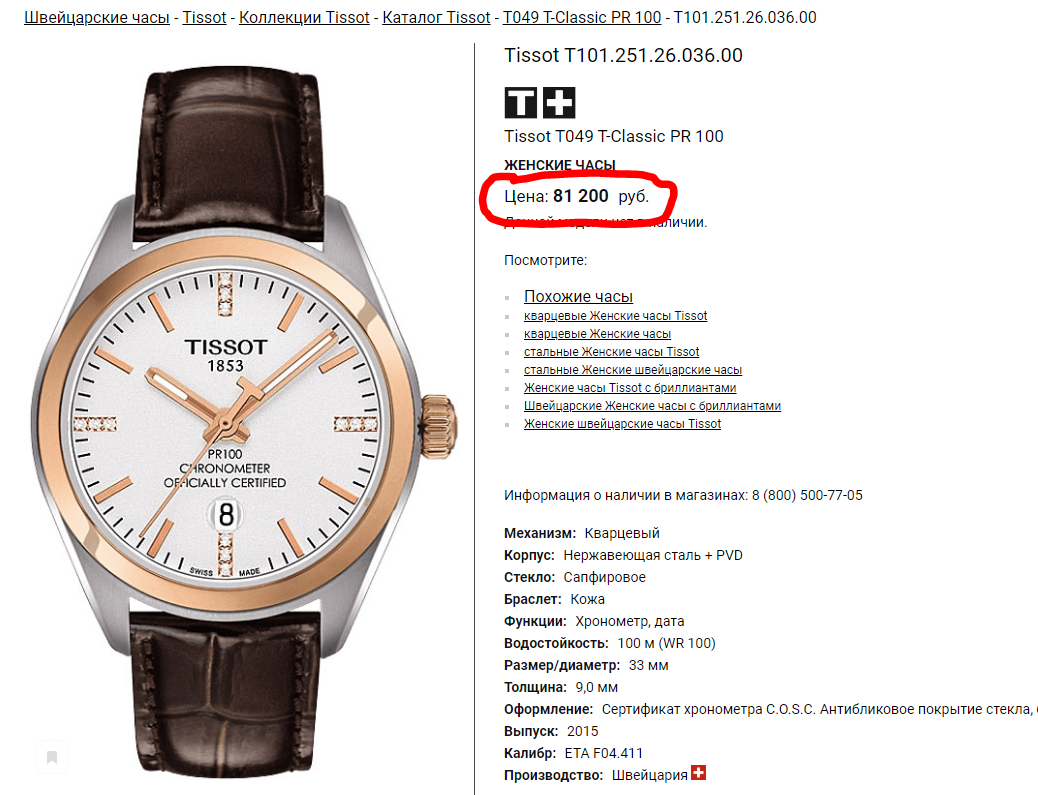The image size is (1038, 795).
Task: Open the Швейцарские часы breadcrumb link
Action: tap(97, 17)
